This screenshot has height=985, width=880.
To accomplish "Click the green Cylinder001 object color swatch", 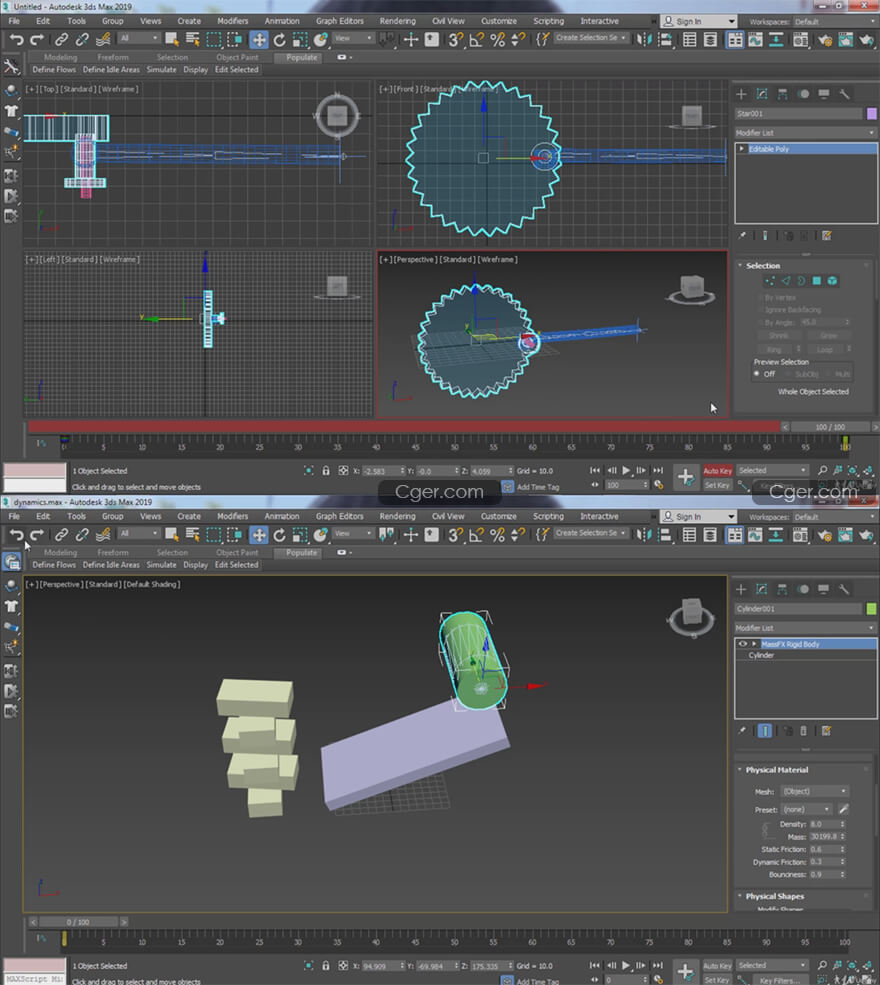I will point(872,609).
